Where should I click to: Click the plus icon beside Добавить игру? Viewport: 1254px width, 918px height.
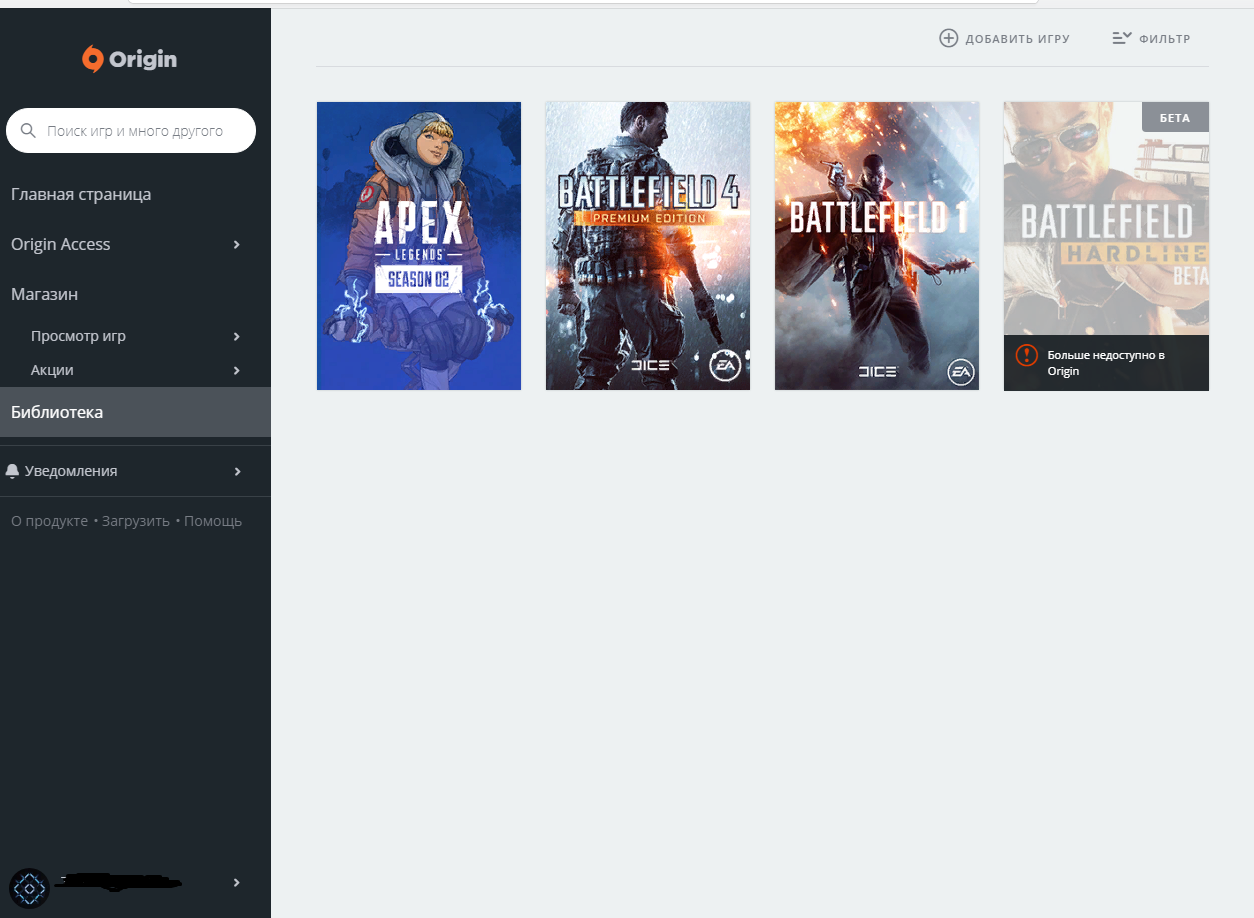pos(948,38)
